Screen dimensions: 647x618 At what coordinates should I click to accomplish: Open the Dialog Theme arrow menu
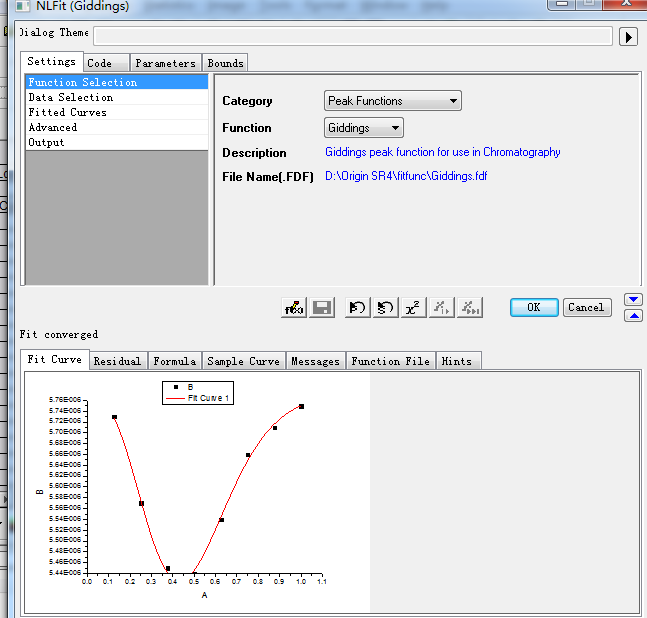(x=628, y=37)
